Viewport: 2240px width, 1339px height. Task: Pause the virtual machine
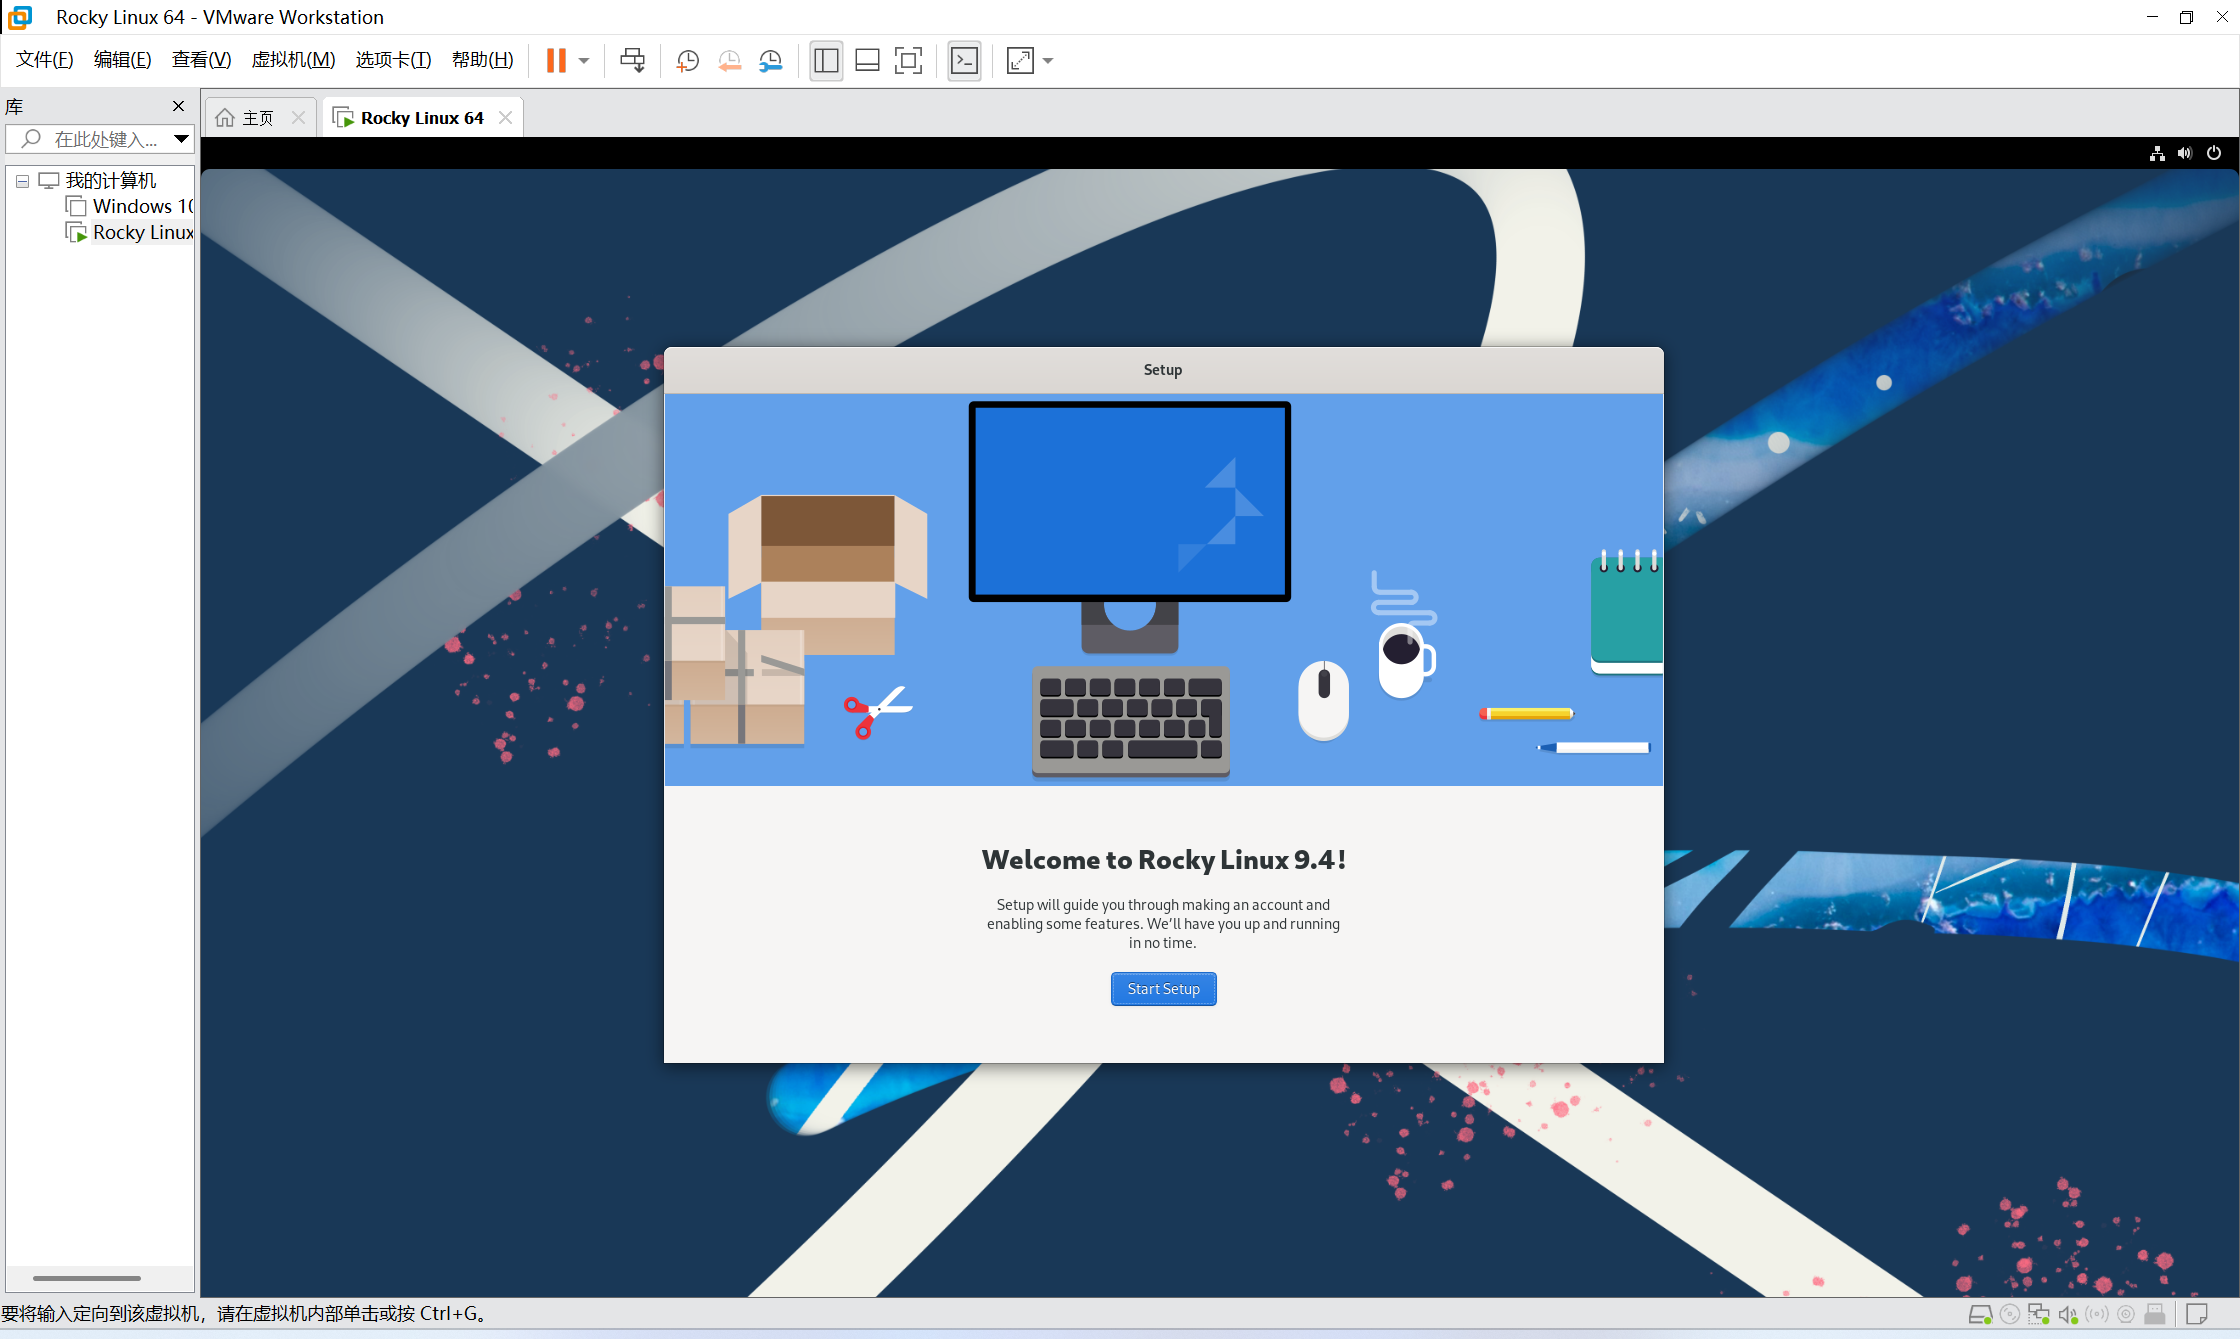click(x=556, y=61)
